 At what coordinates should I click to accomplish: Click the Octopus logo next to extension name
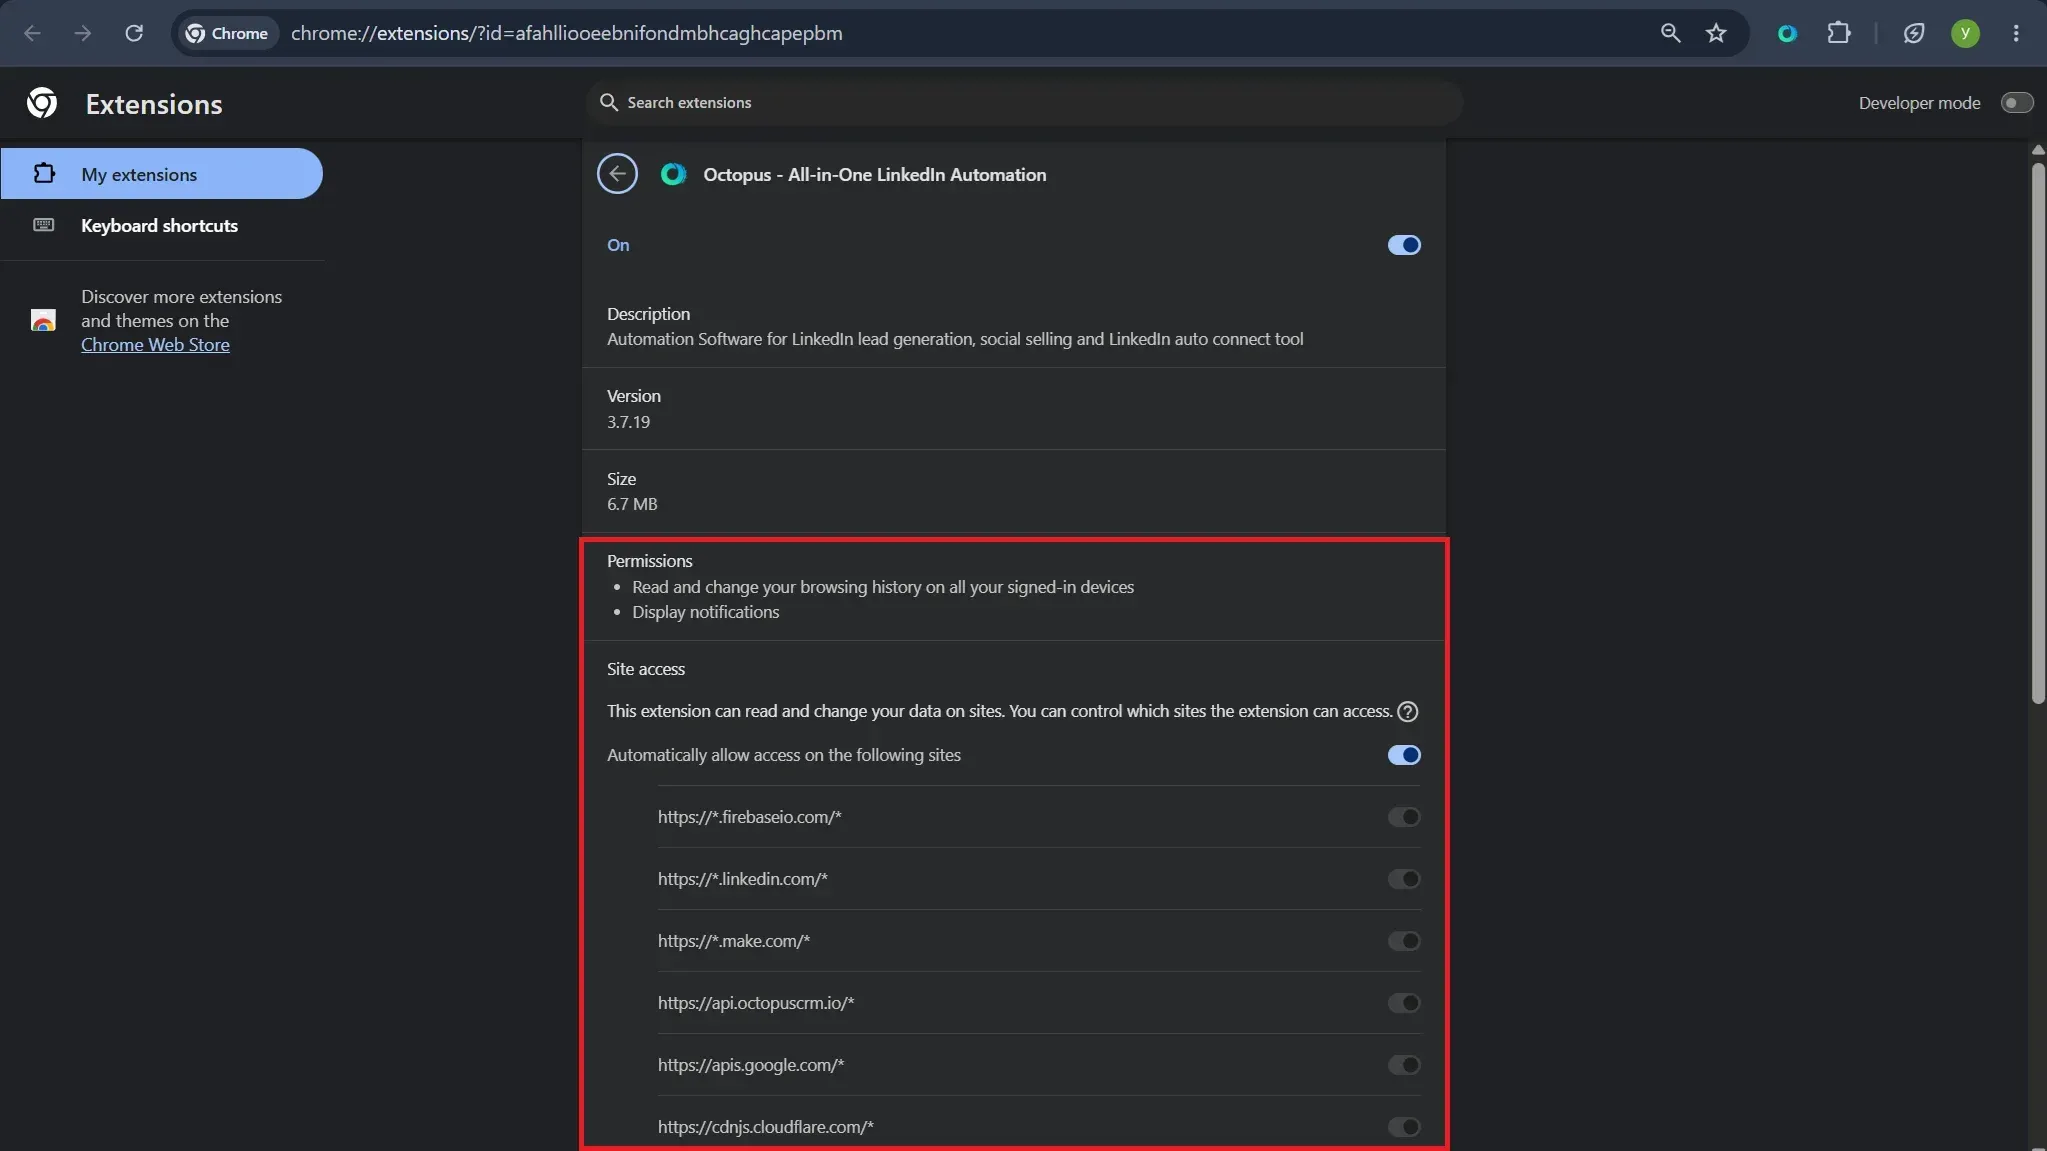673,174
